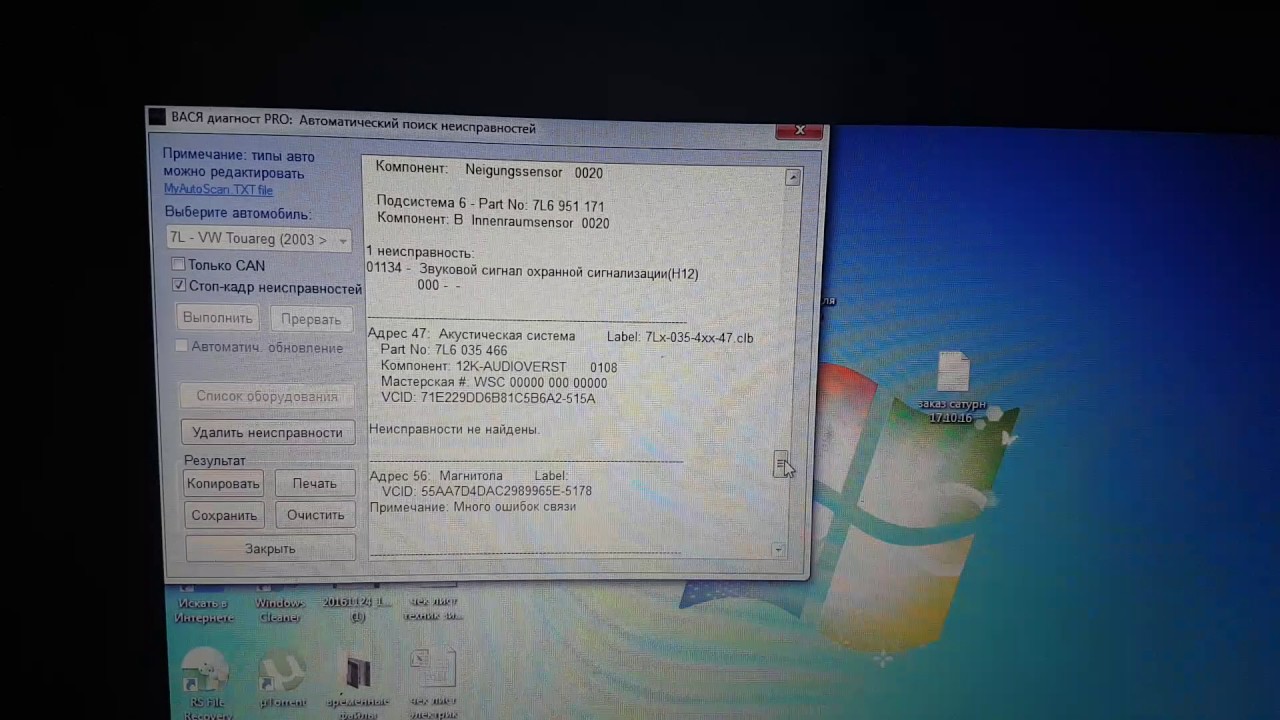Select the 'Windows Cleaner' desktop label

pyautogui.click(x=280, y=610)
